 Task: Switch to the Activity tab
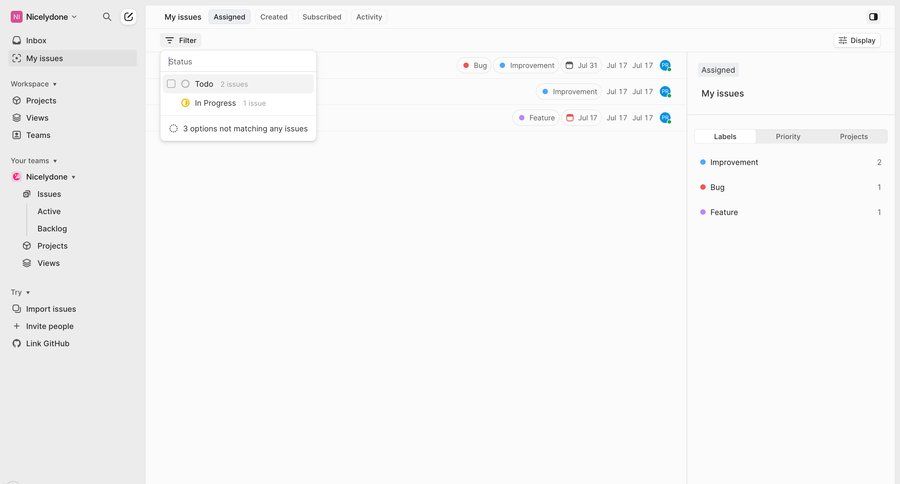click(369, 17)
